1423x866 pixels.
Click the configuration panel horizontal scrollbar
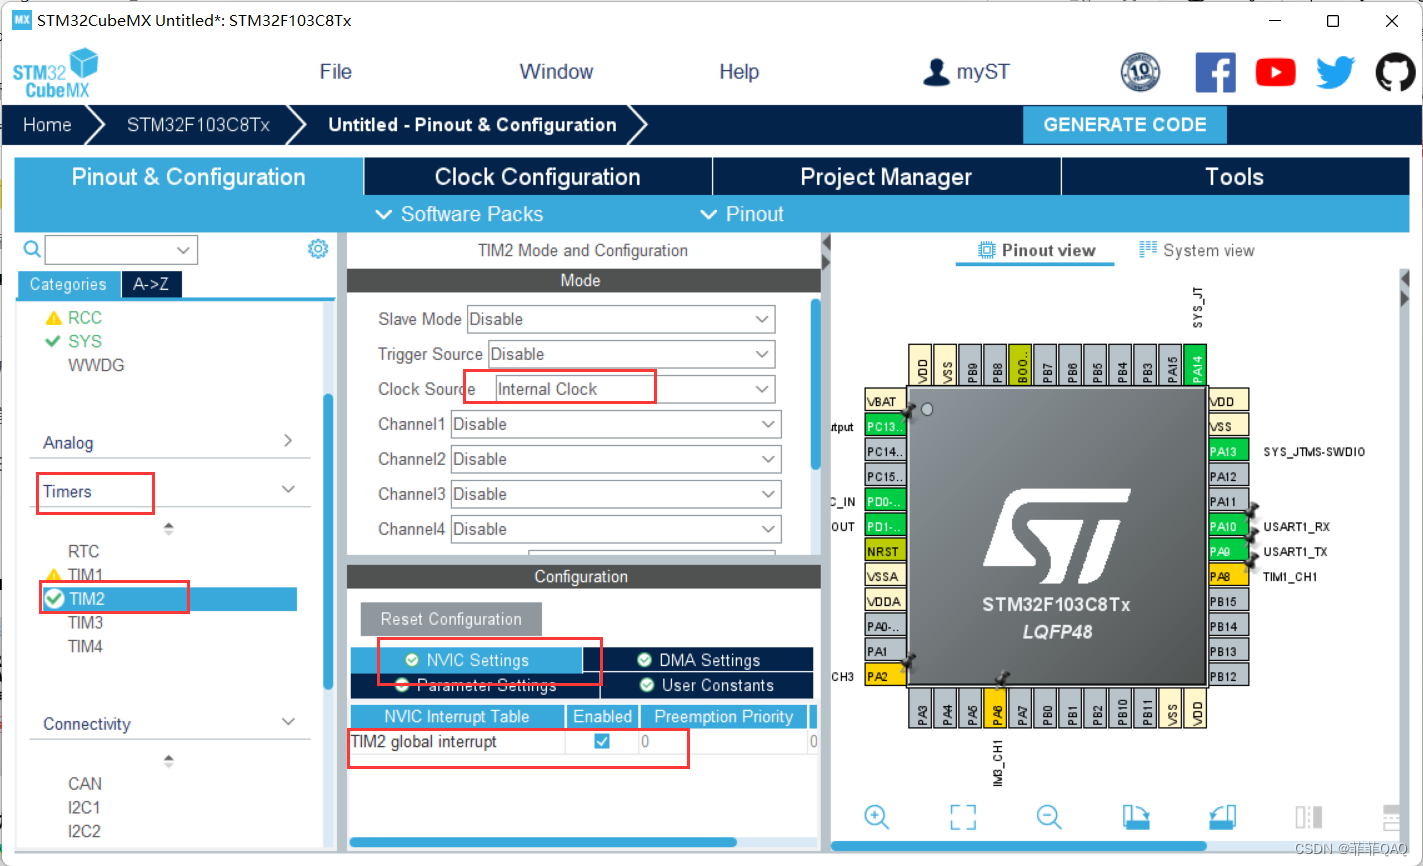(543, 842)
